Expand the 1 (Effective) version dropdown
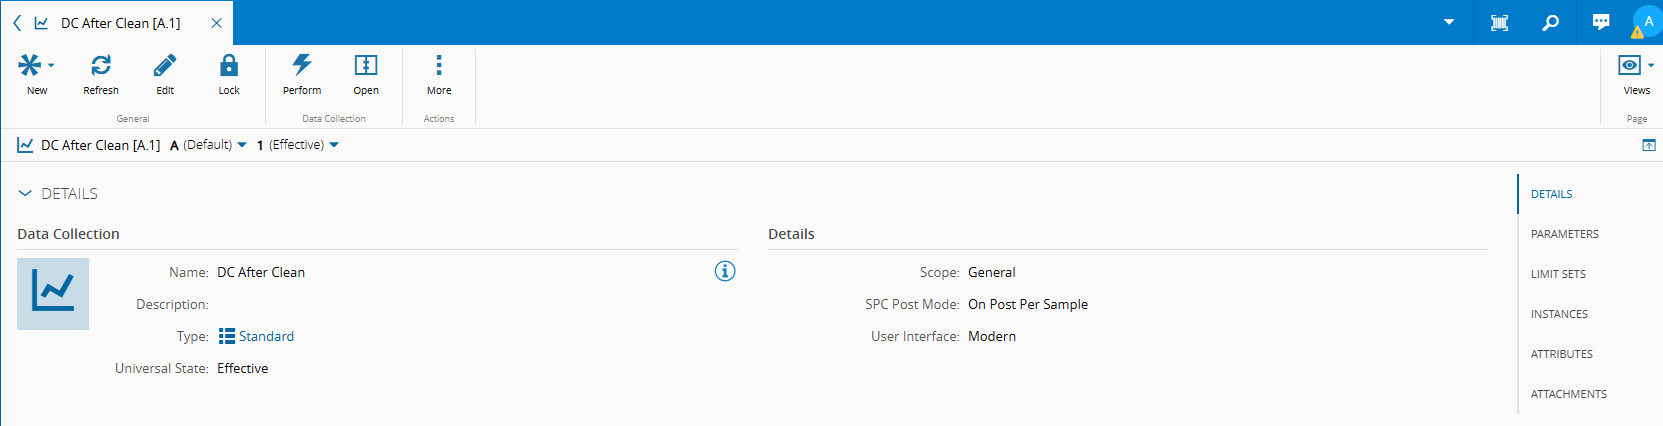1663x426 pixels. [334, 145]
